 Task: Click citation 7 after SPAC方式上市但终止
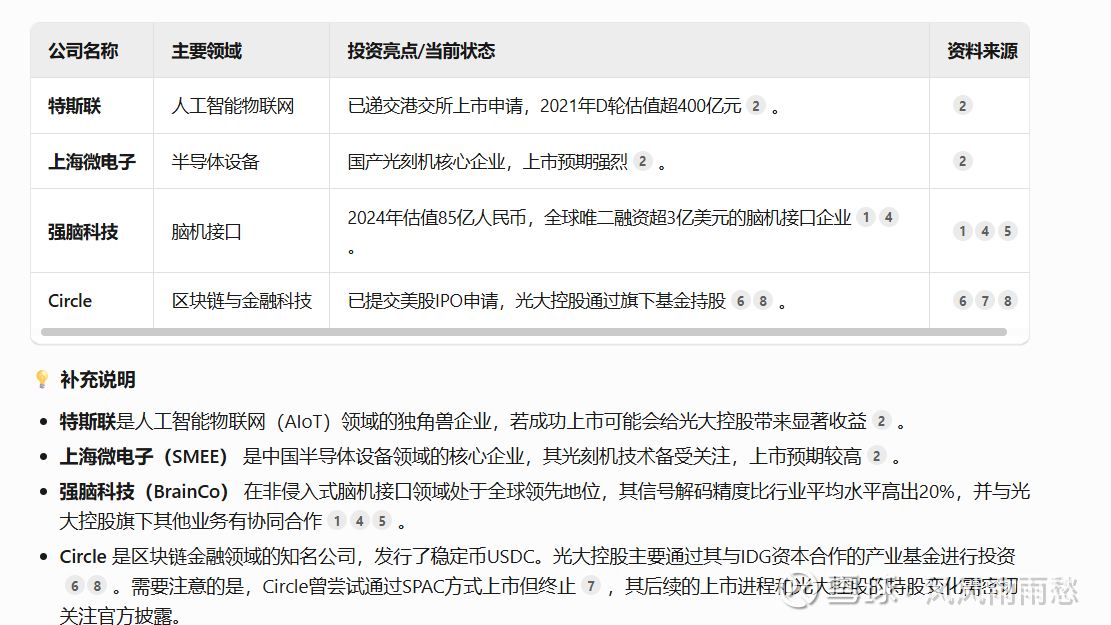tap(591, 585)
